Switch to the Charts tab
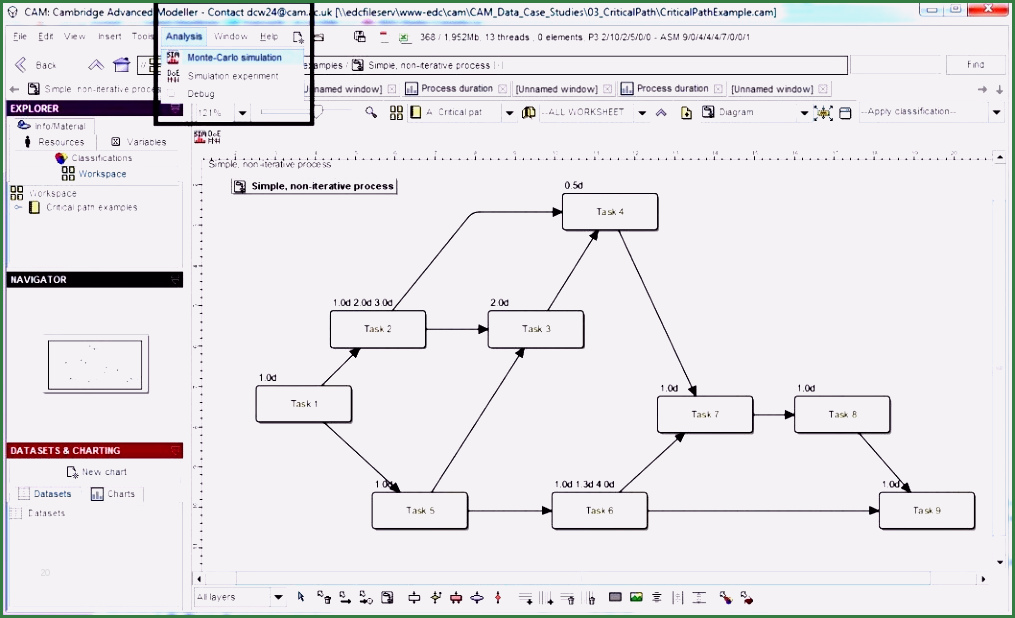The height and width of the screenshot is (618, 1015). (113, 494)
